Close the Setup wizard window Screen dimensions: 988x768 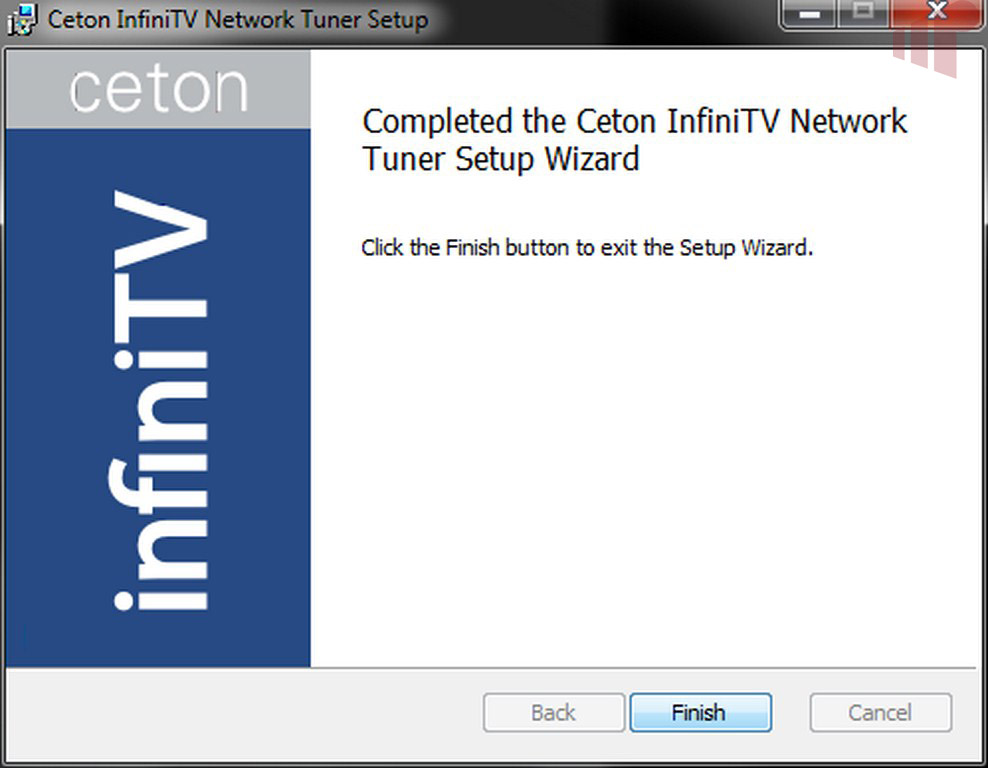coord(937,13)
